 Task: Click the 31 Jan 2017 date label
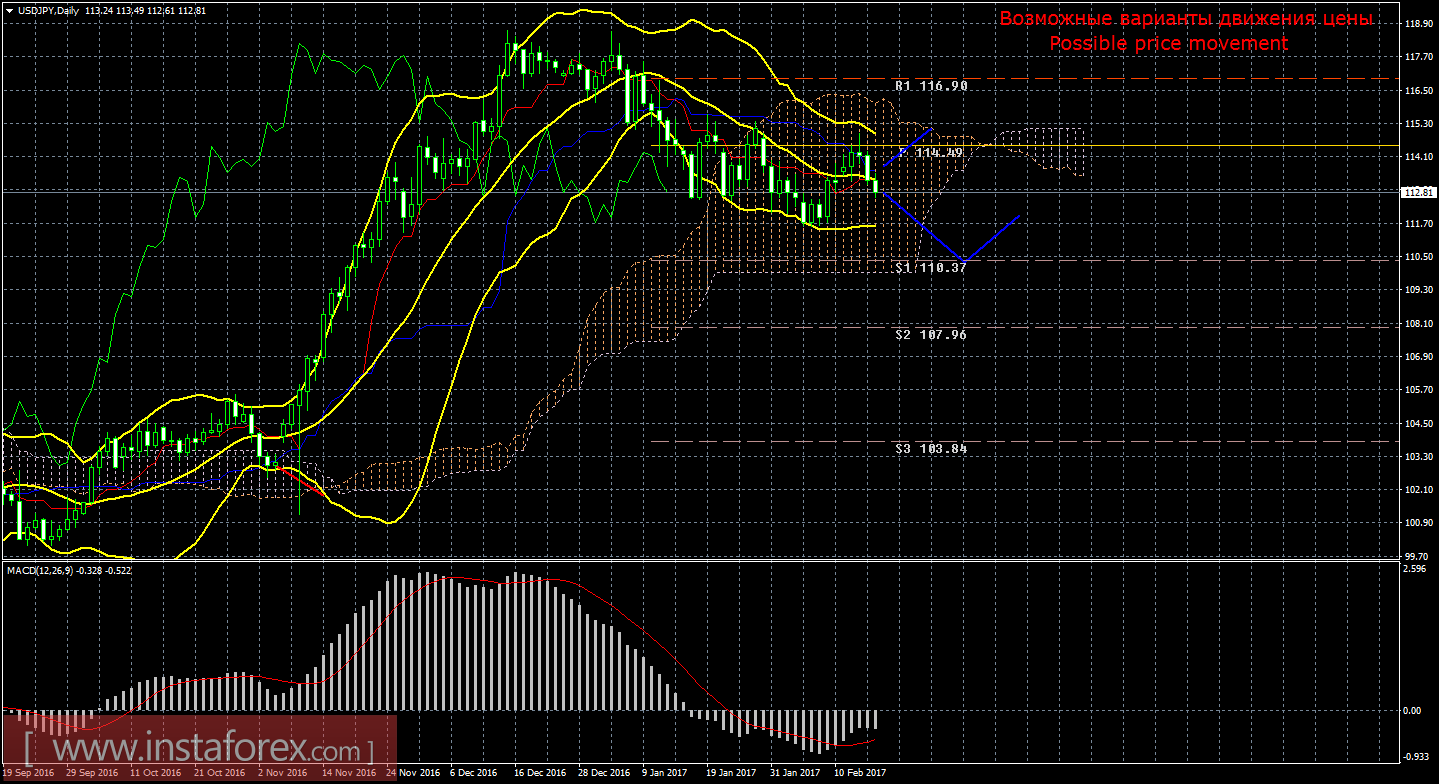pos(794,773)
